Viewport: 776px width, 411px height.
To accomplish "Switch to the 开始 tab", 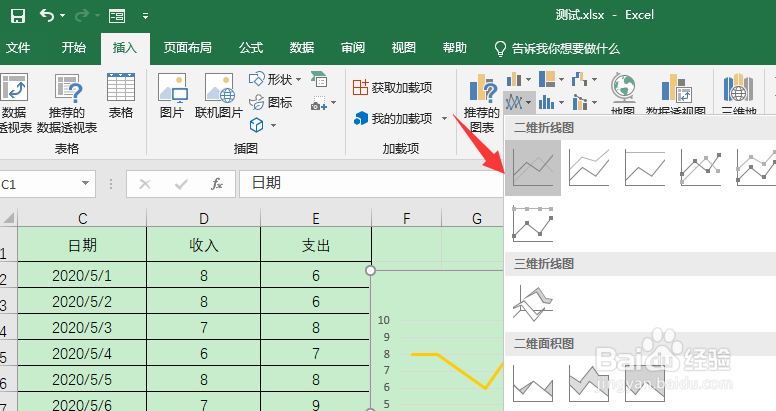I will 74,48.
